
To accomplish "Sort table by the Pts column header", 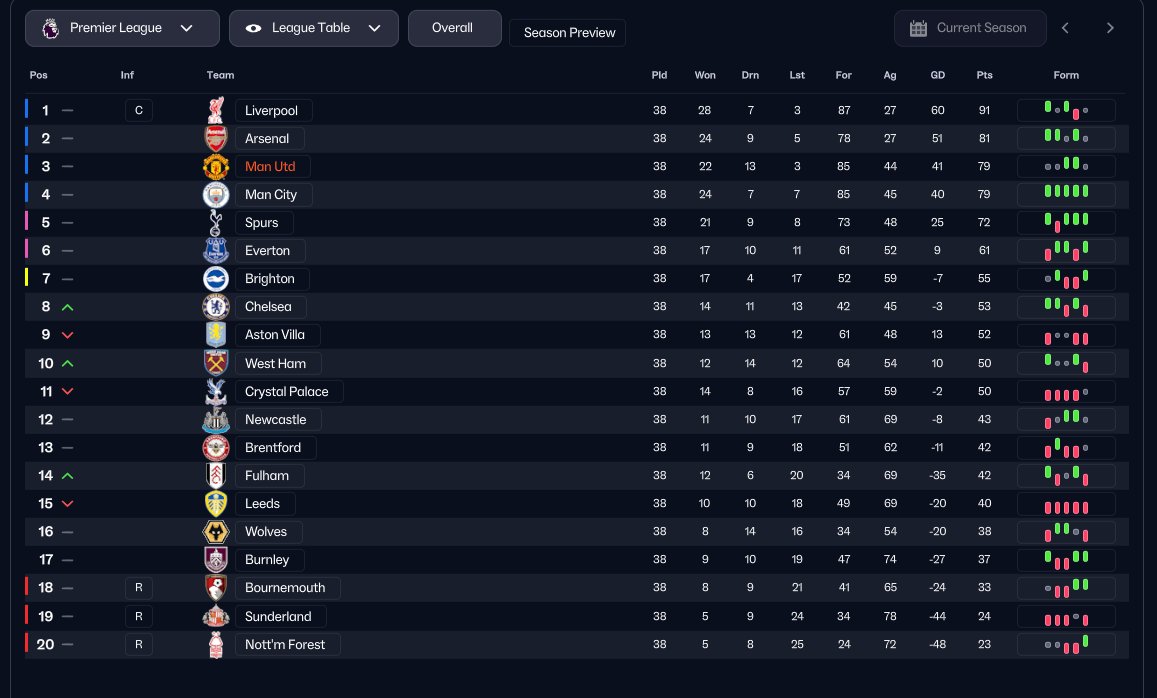I will pos(985,75).
